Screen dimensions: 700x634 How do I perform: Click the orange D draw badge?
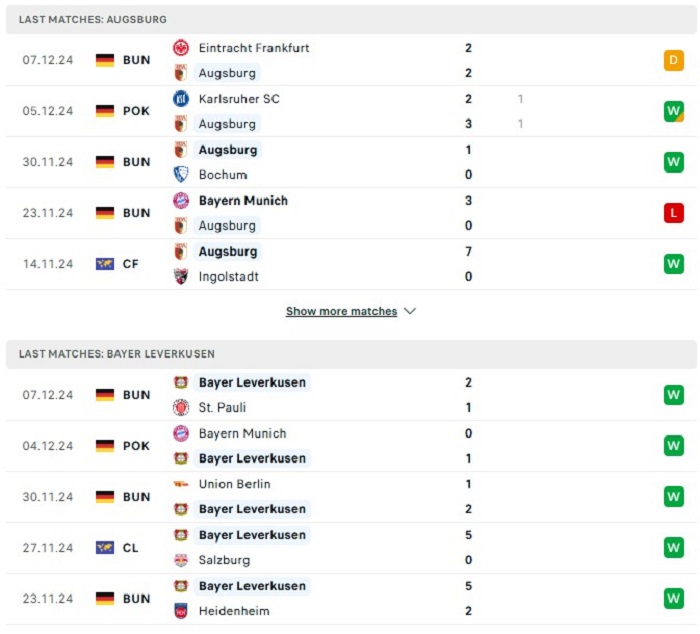coord(673,60)
